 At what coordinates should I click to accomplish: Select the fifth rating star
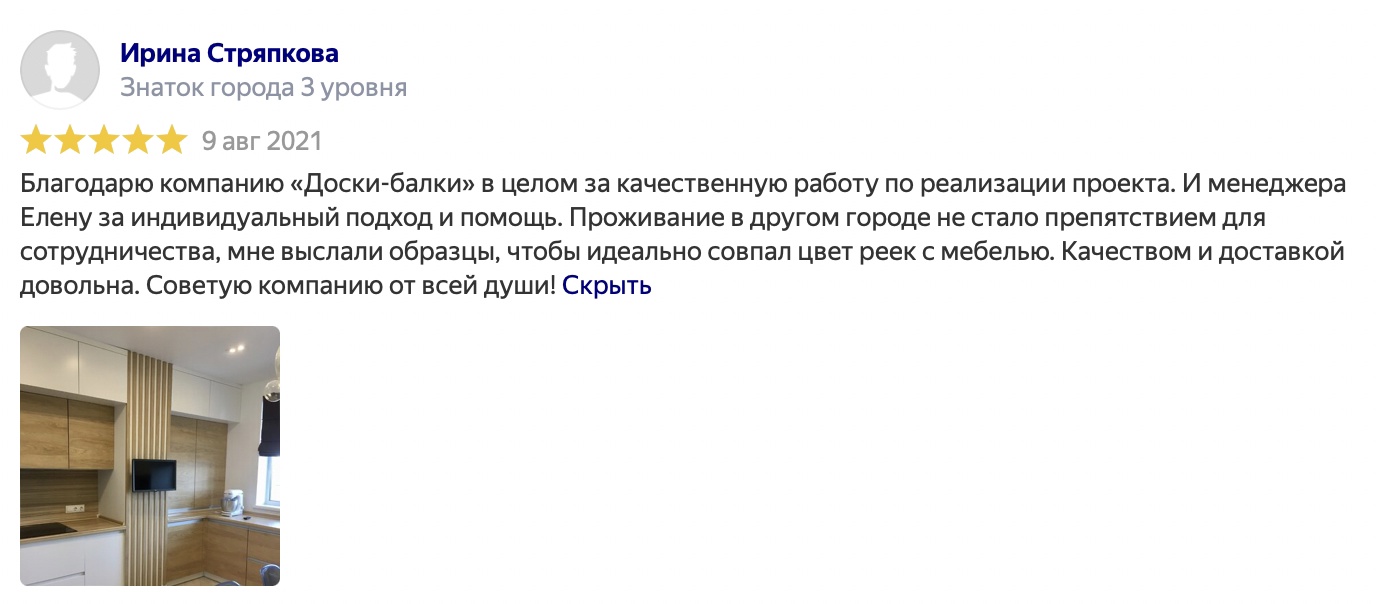171,140
